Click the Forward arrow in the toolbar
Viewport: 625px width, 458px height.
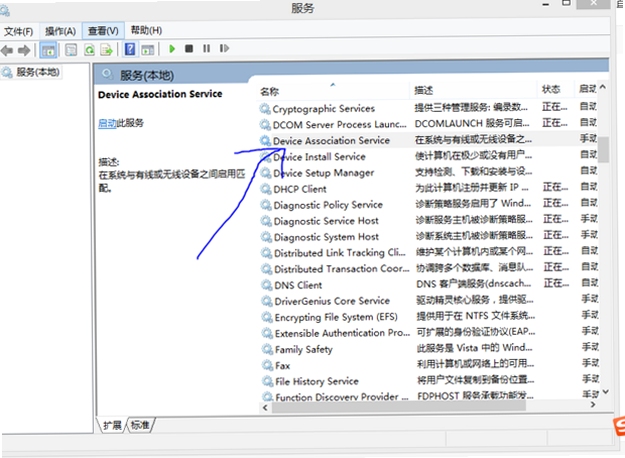[x=24, y=50]
